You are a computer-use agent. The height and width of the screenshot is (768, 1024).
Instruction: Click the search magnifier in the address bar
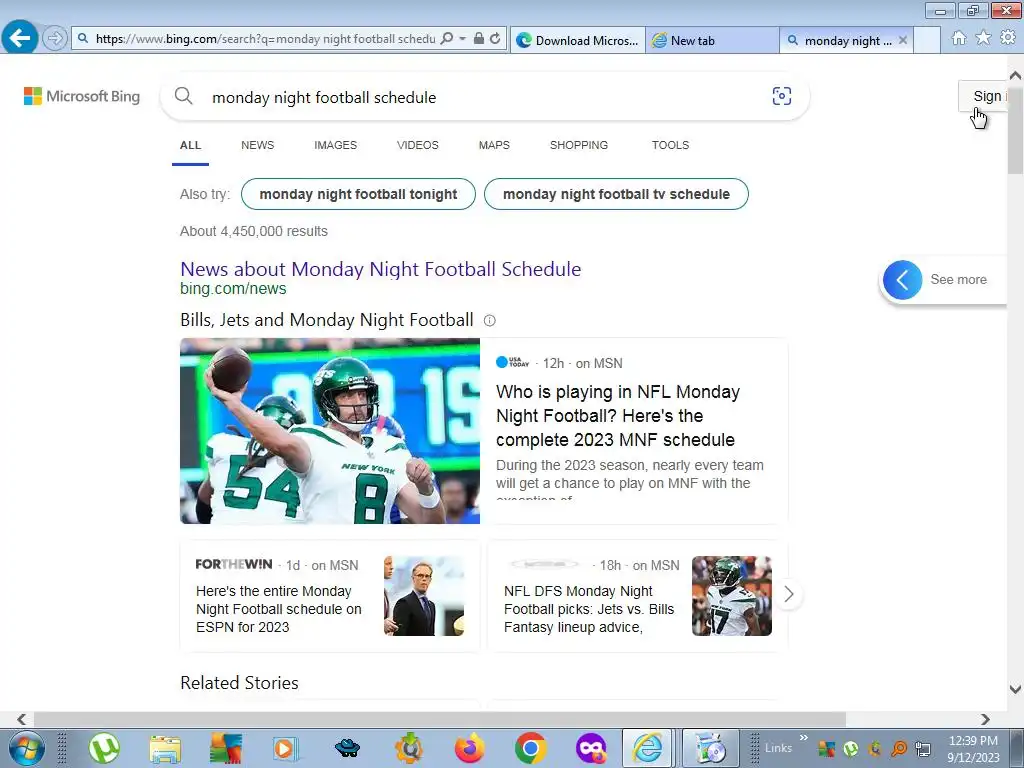click(x=447, y=39)
